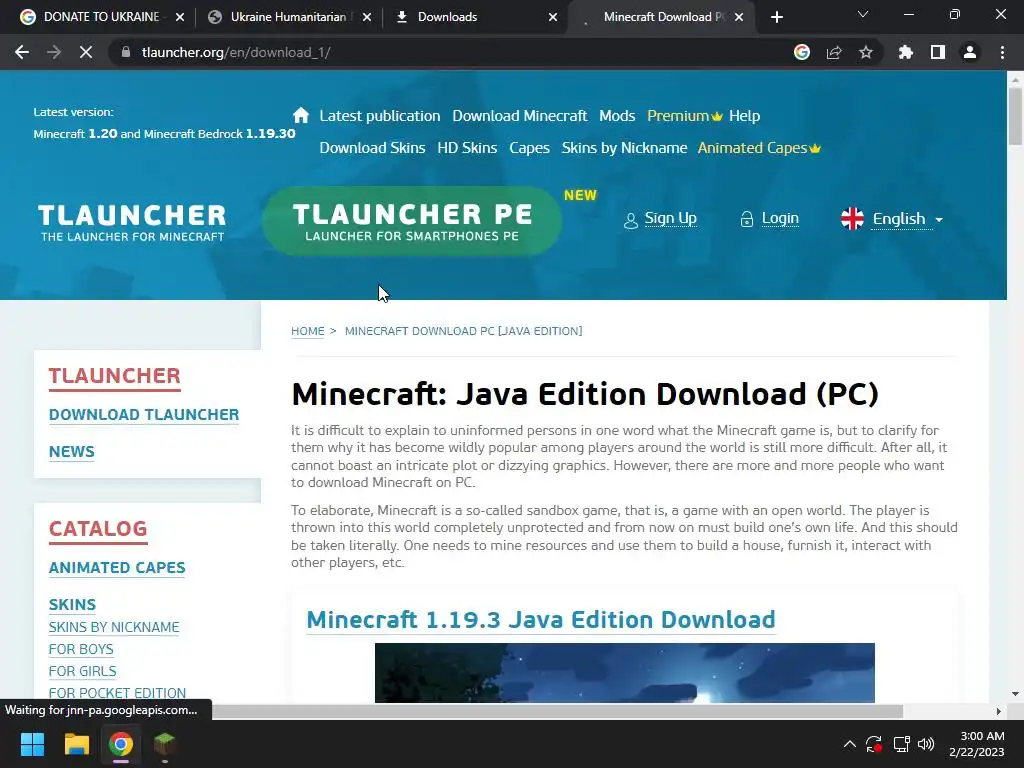Click FOR GIRLS catalog link
Image resolution: width=1024 pixels, height=768 pixels.
click(x=82, y=671)
